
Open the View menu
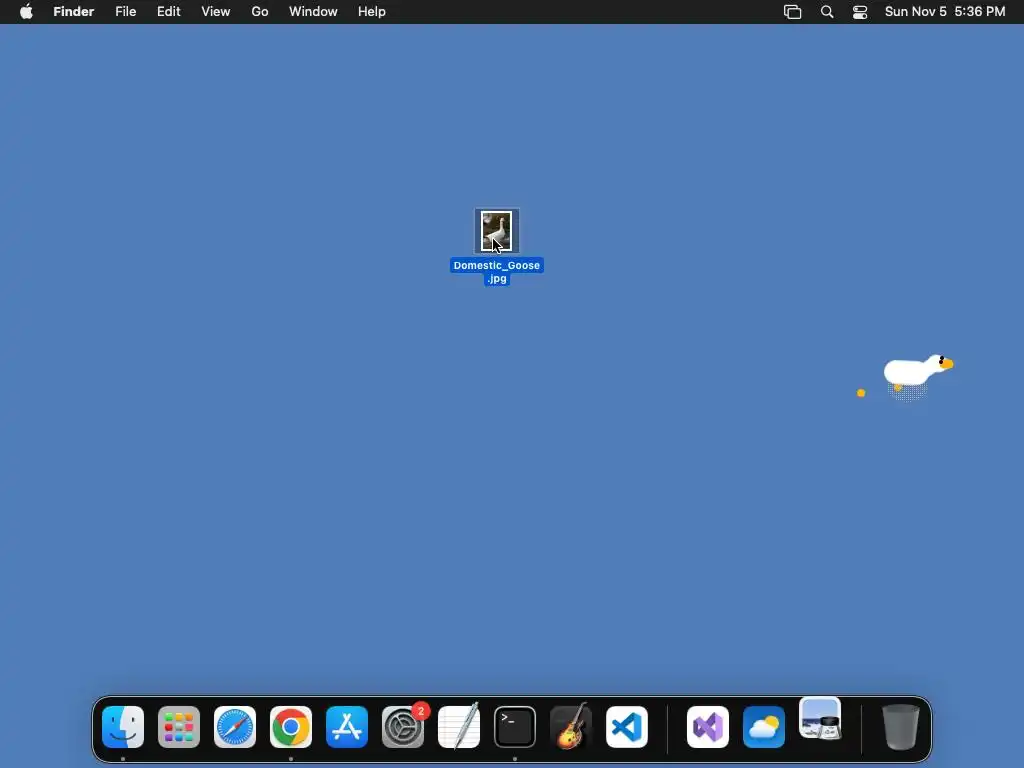pos(216,12)
